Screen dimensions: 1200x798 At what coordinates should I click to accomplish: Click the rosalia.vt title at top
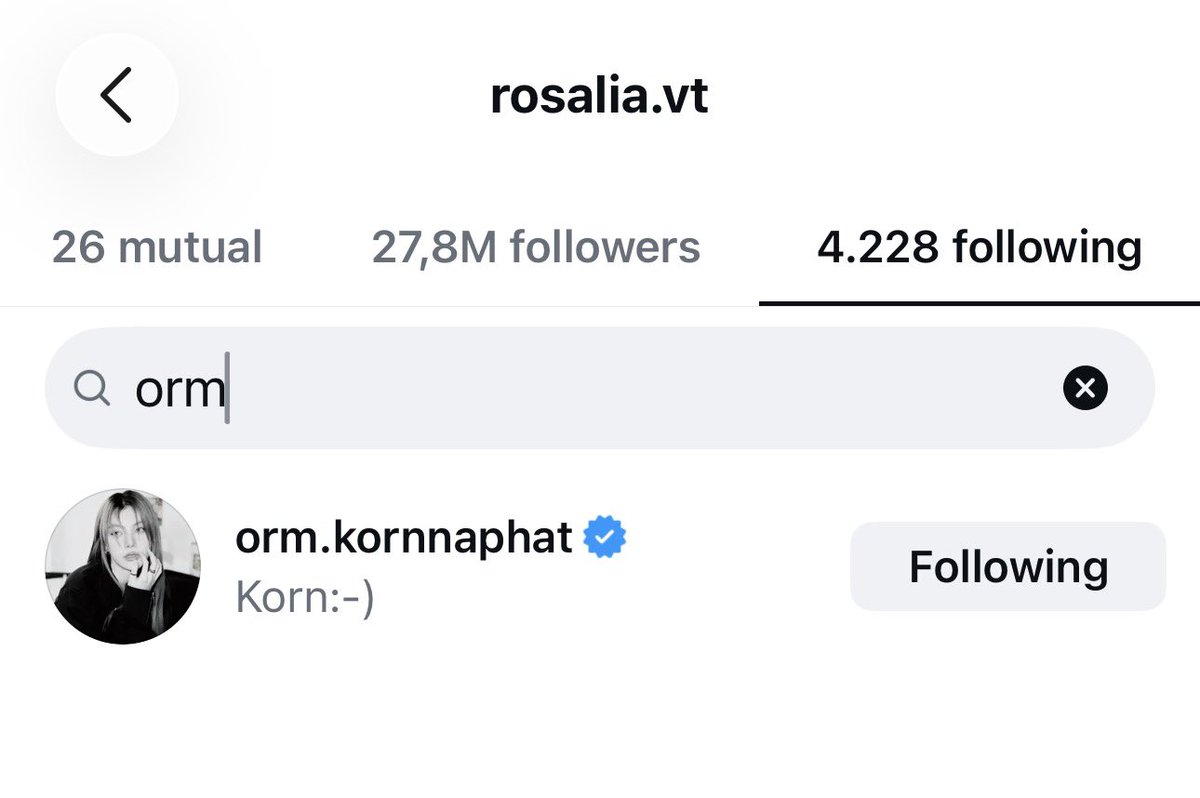coord(599,97)
